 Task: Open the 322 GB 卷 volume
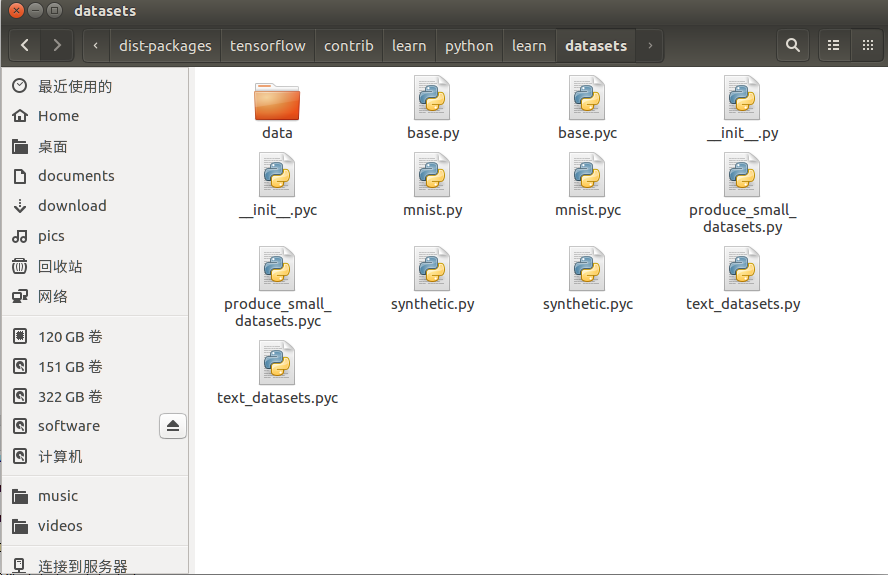tap(95, 397)
